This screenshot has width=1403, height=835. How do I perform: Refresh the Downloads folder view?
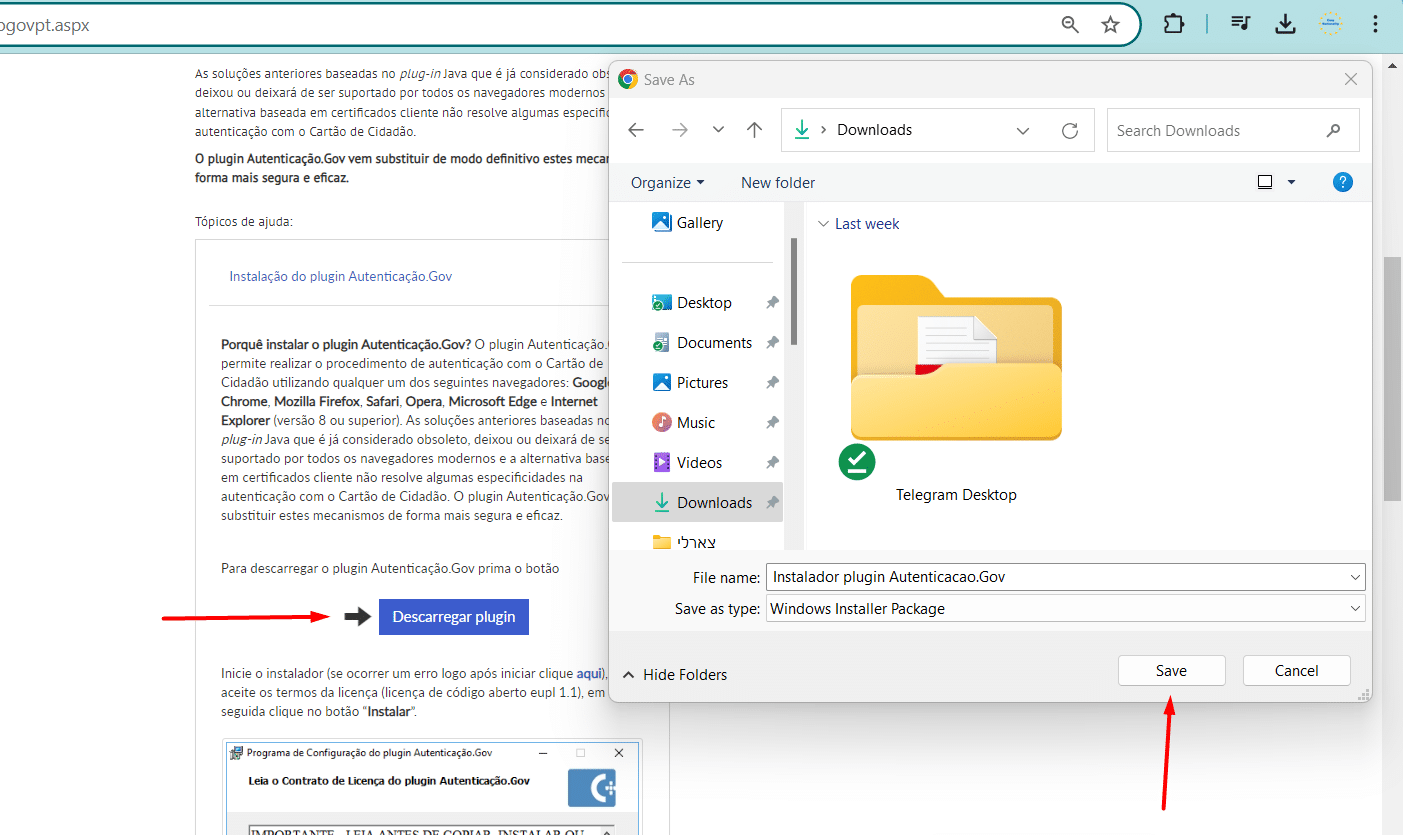point(1070,130)
